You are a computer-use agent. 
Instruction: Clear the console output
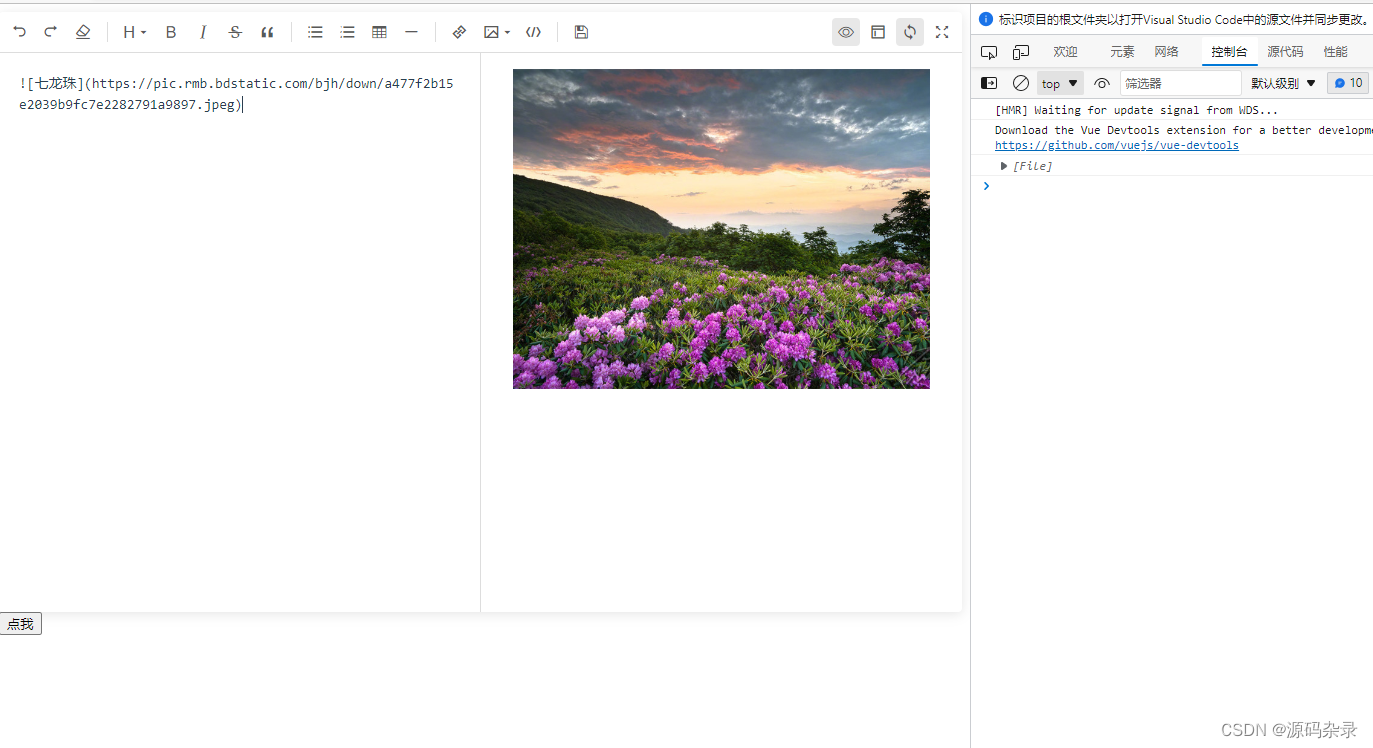1021,83
